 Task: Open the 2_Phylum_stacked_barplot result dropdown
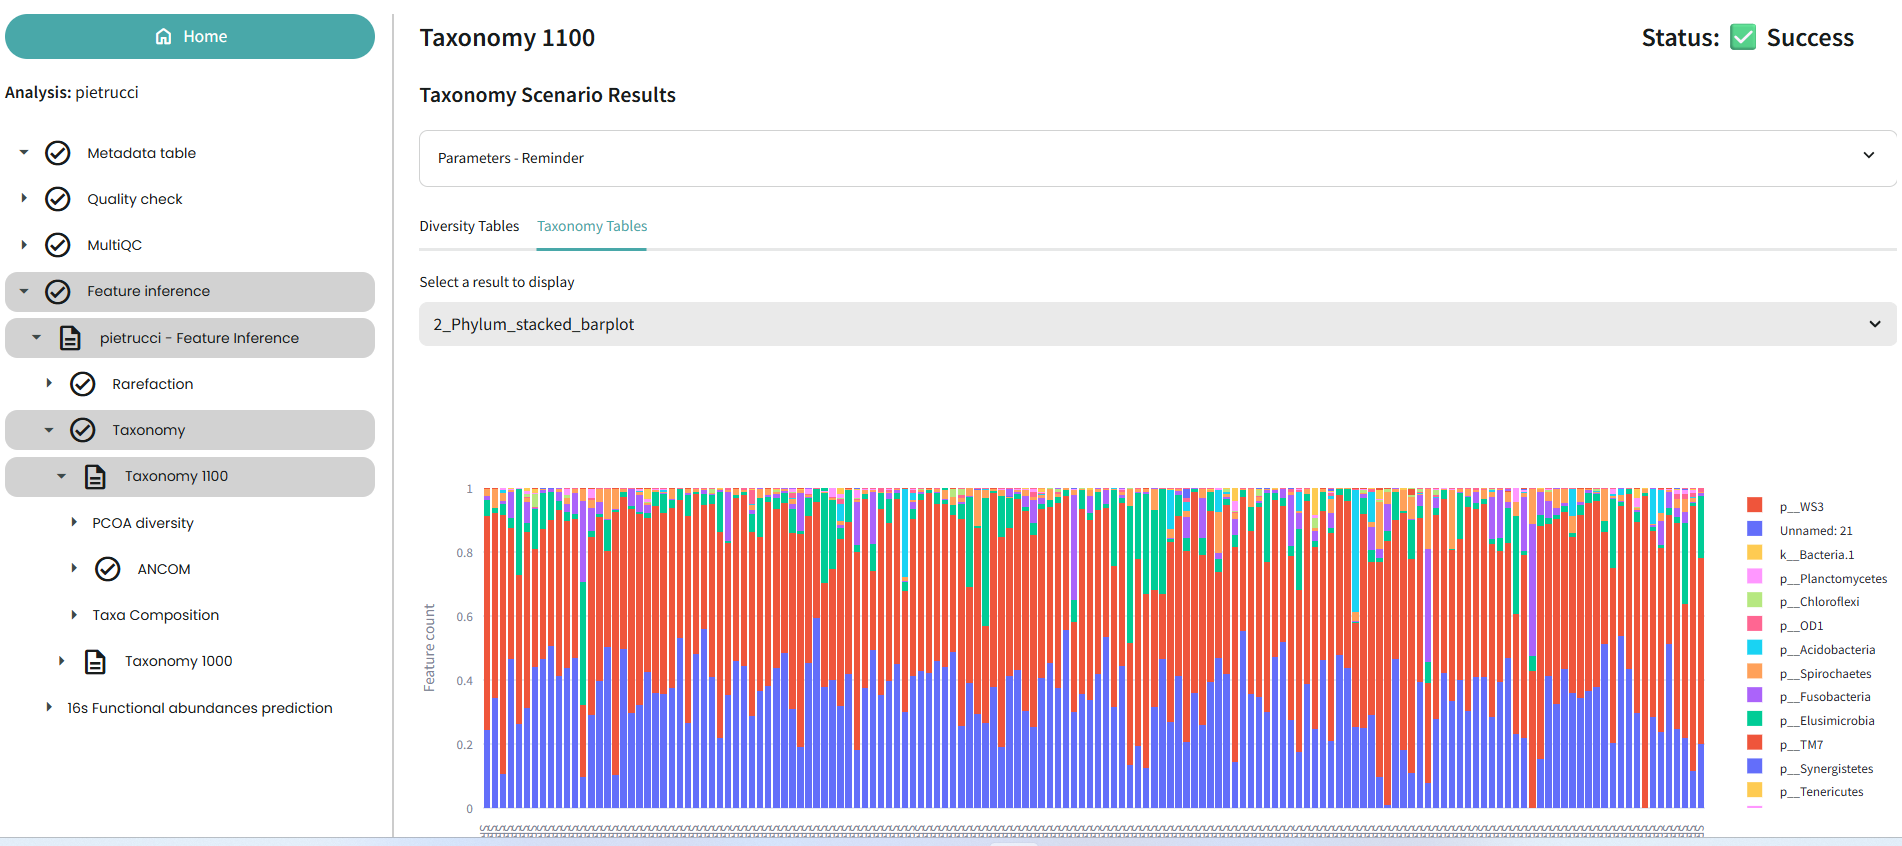[x=1157, y=324]
